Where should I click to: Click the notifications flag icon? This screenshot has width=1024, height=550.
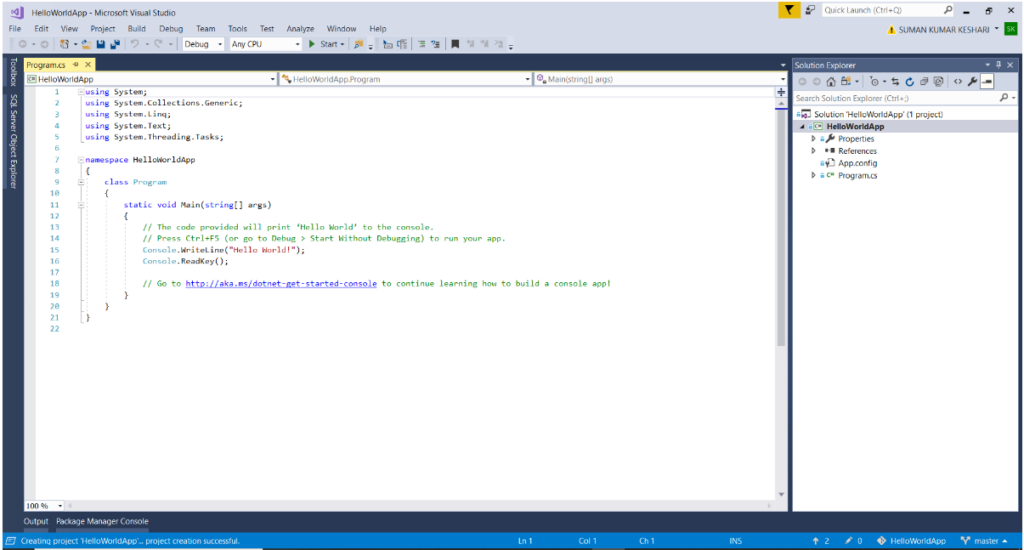(x=789, y=10)
